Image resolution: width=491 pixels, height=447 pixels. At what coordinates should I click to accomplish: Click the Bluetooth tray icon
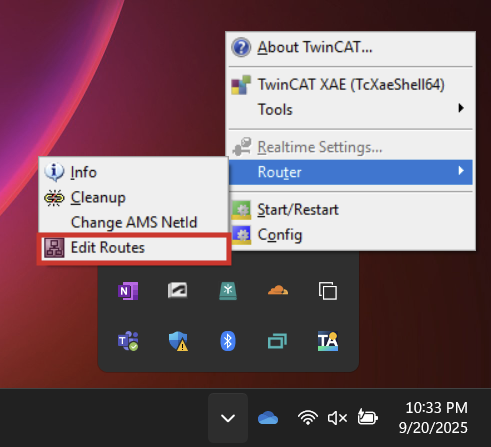pyautogui.click(x=228, y=341)
